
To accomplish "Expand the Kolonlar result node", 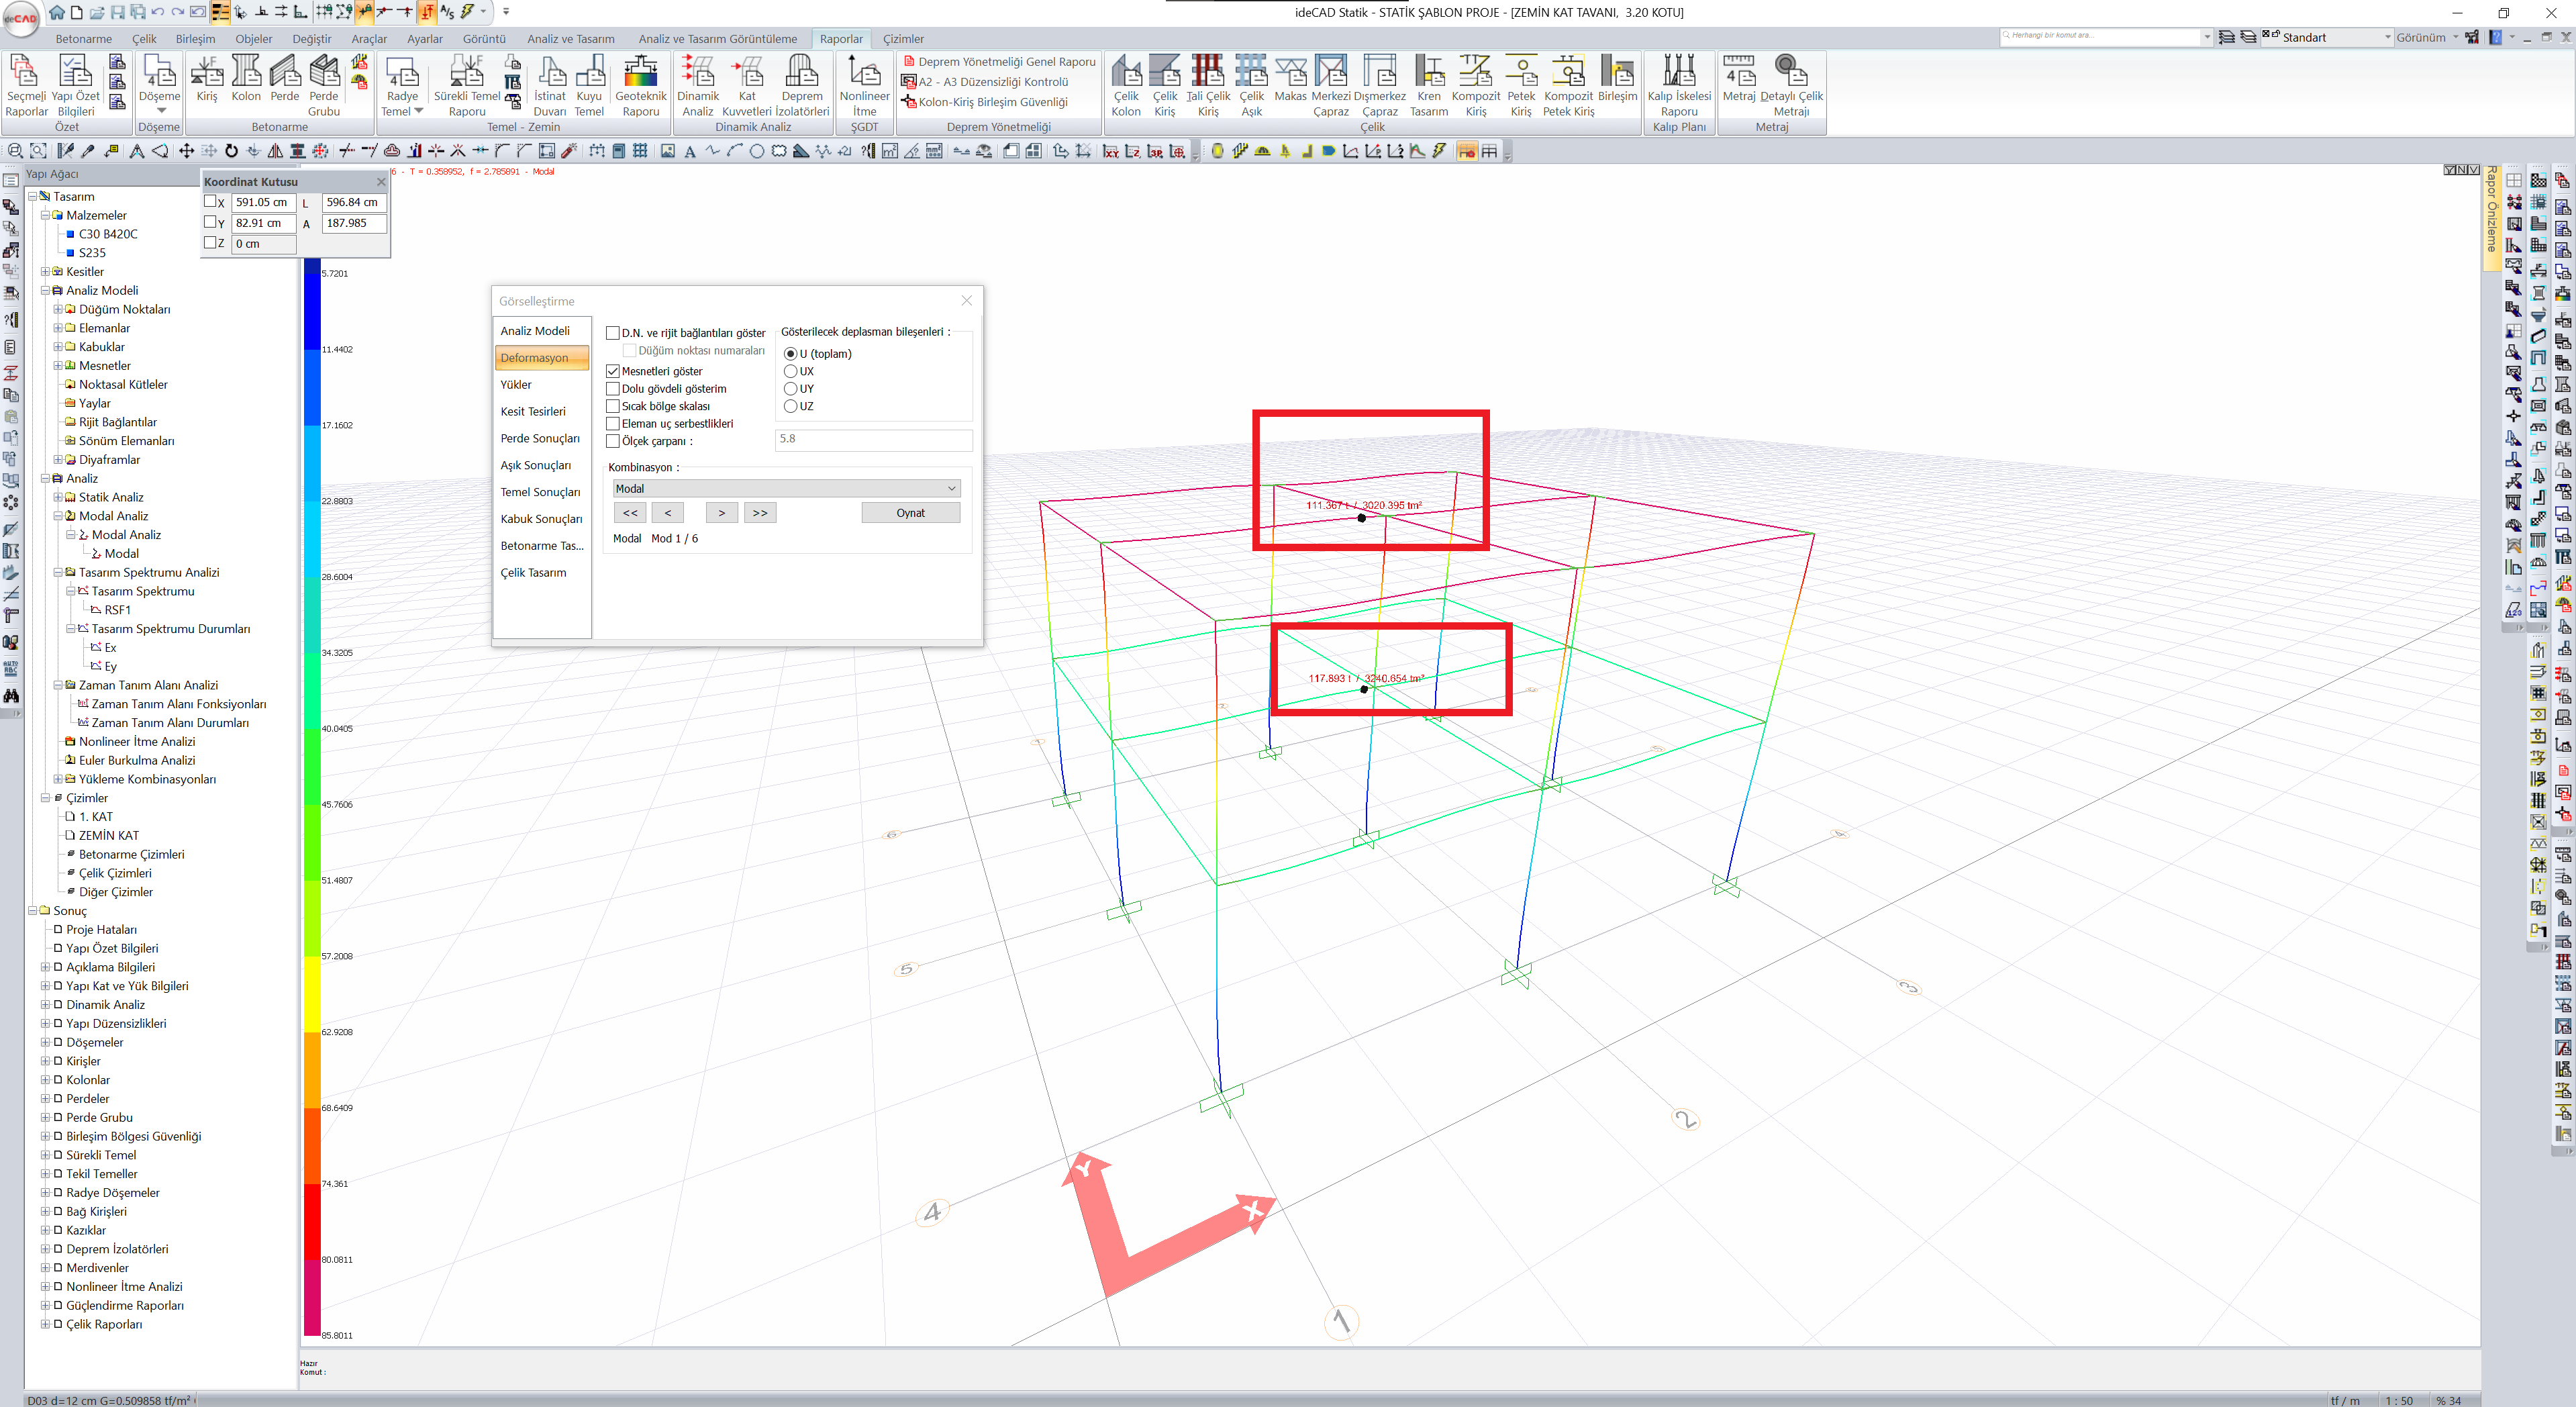I will [x=45, y=1080].
